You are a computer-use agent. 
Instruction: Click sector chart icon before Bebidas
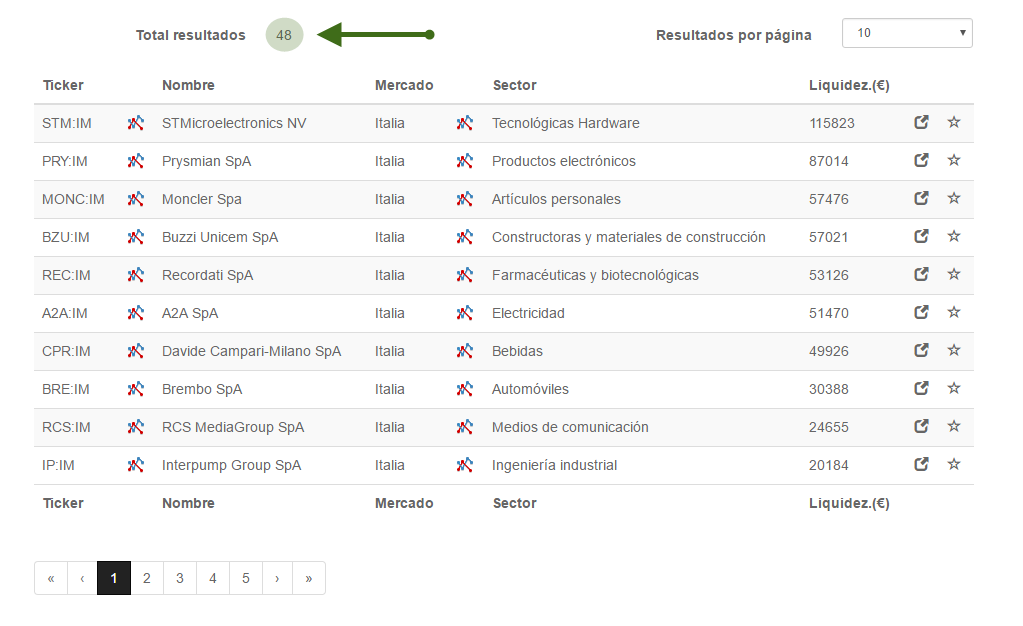tap(465, 351)
